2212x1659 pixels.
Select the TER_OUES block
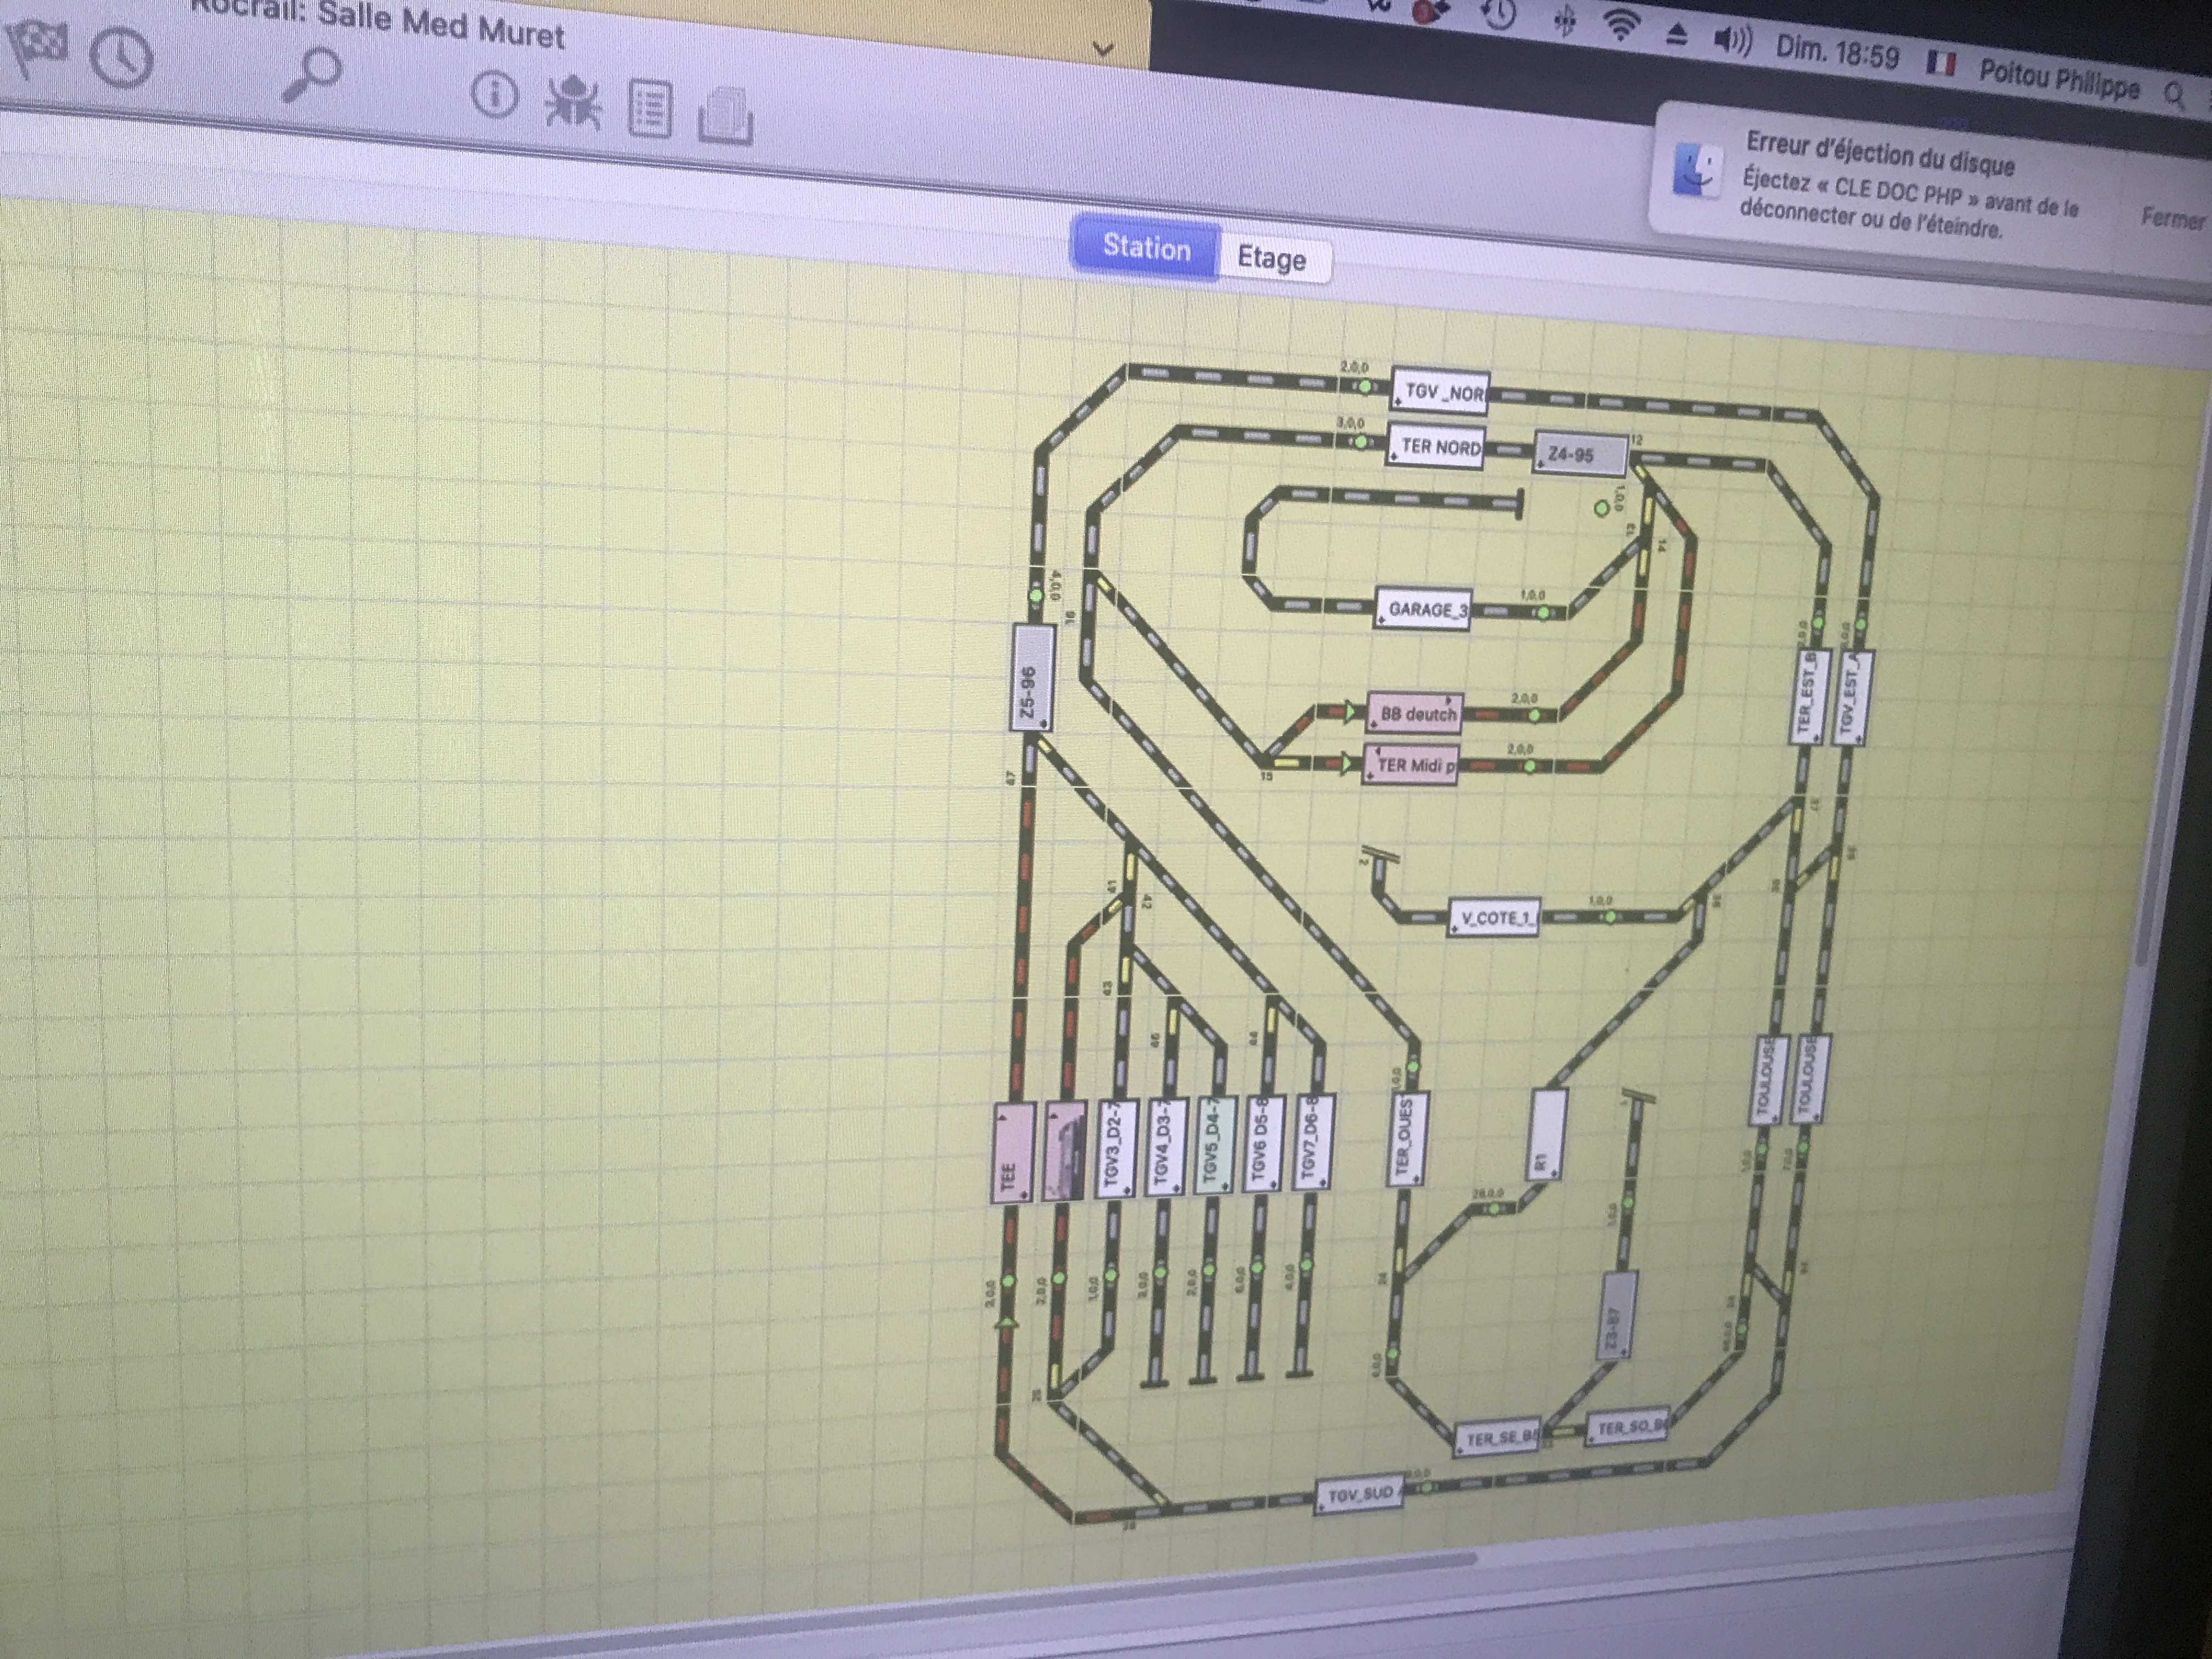click(1408, 1138)
